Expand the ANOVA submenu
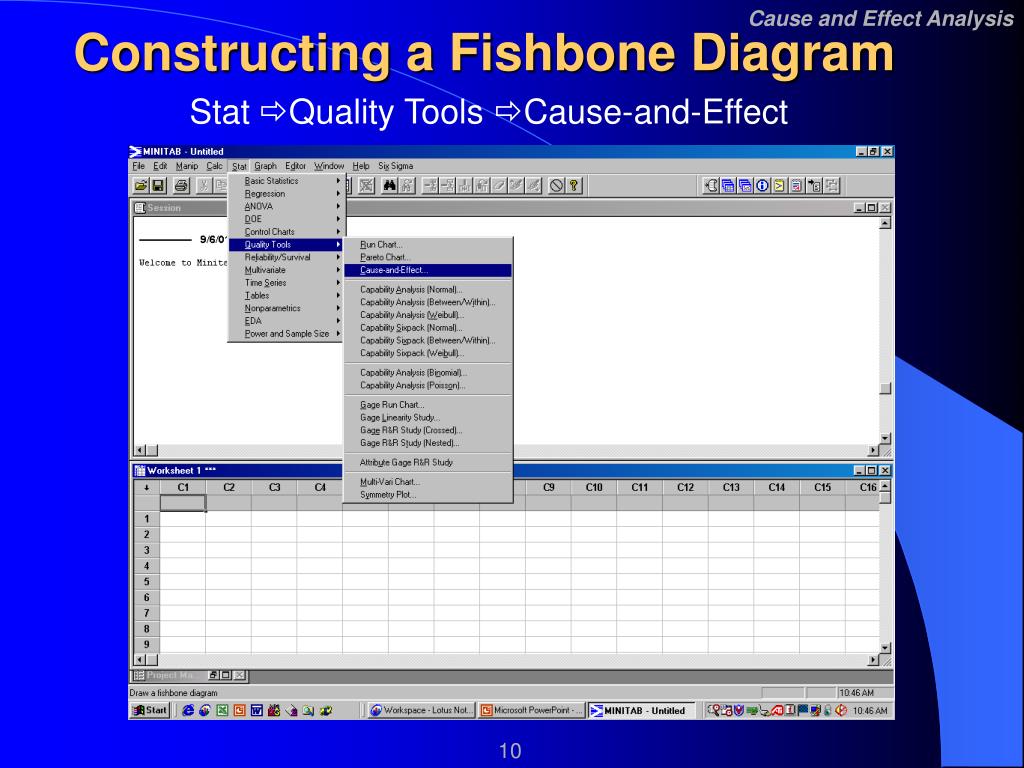The width and height of the screenshot is (1024, 768). [x=286, y=206]
